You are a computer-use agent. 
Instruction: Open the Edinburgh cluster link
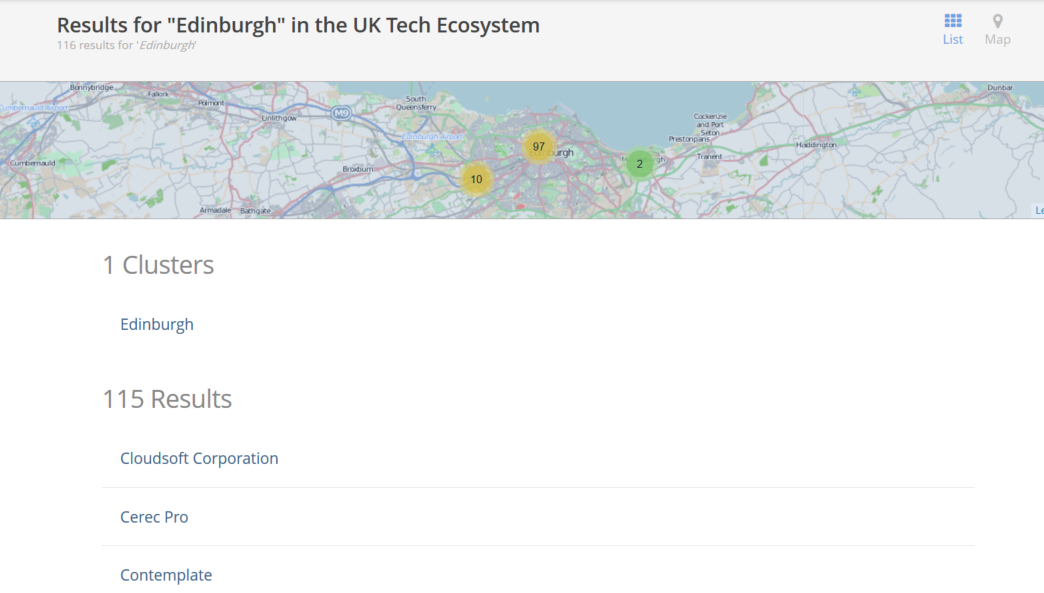click(x=157, y=324)
